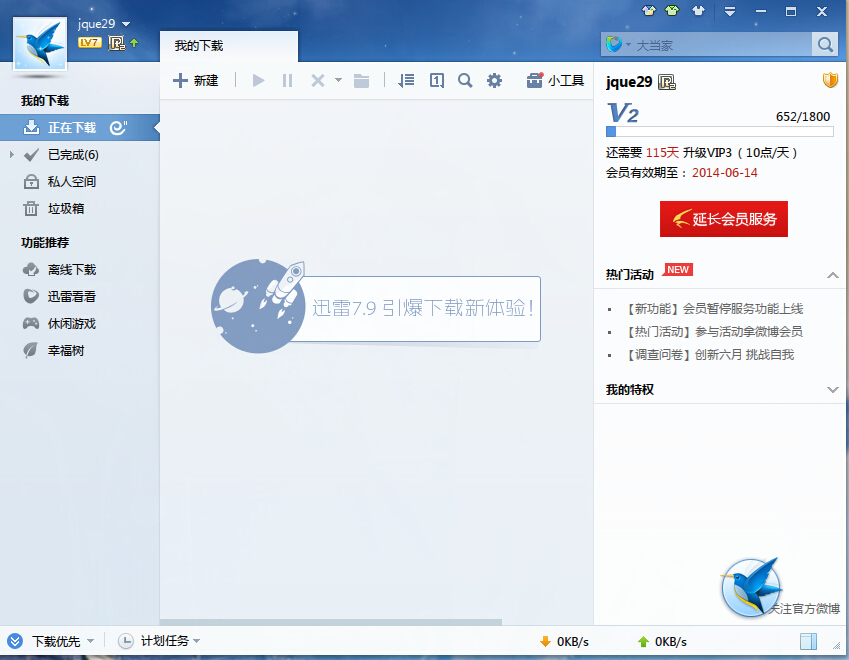Open the download folder icon in the toolbar

click(x=361, y=81)
